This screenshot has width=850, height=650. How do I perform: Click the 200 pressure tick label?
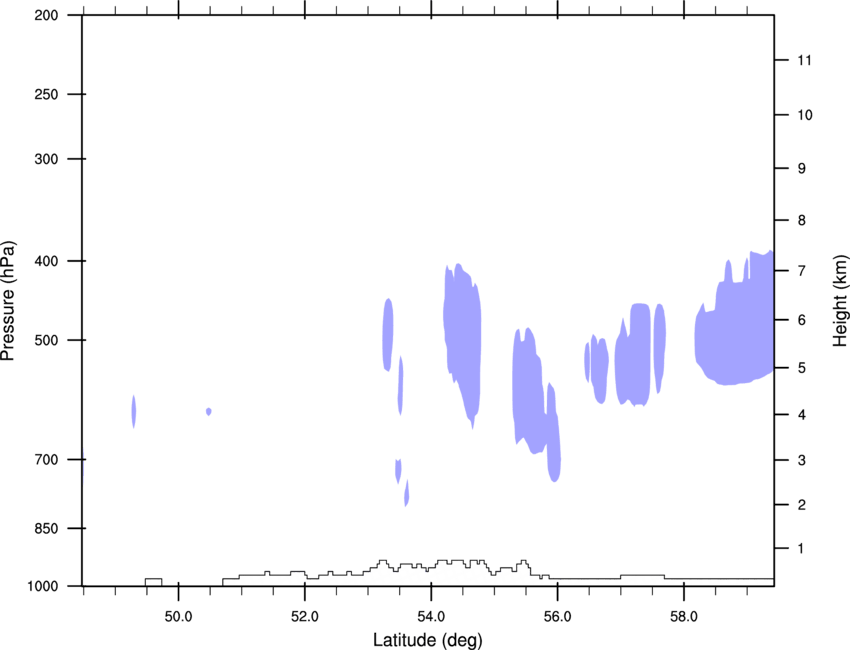click(x=46, y=15)
